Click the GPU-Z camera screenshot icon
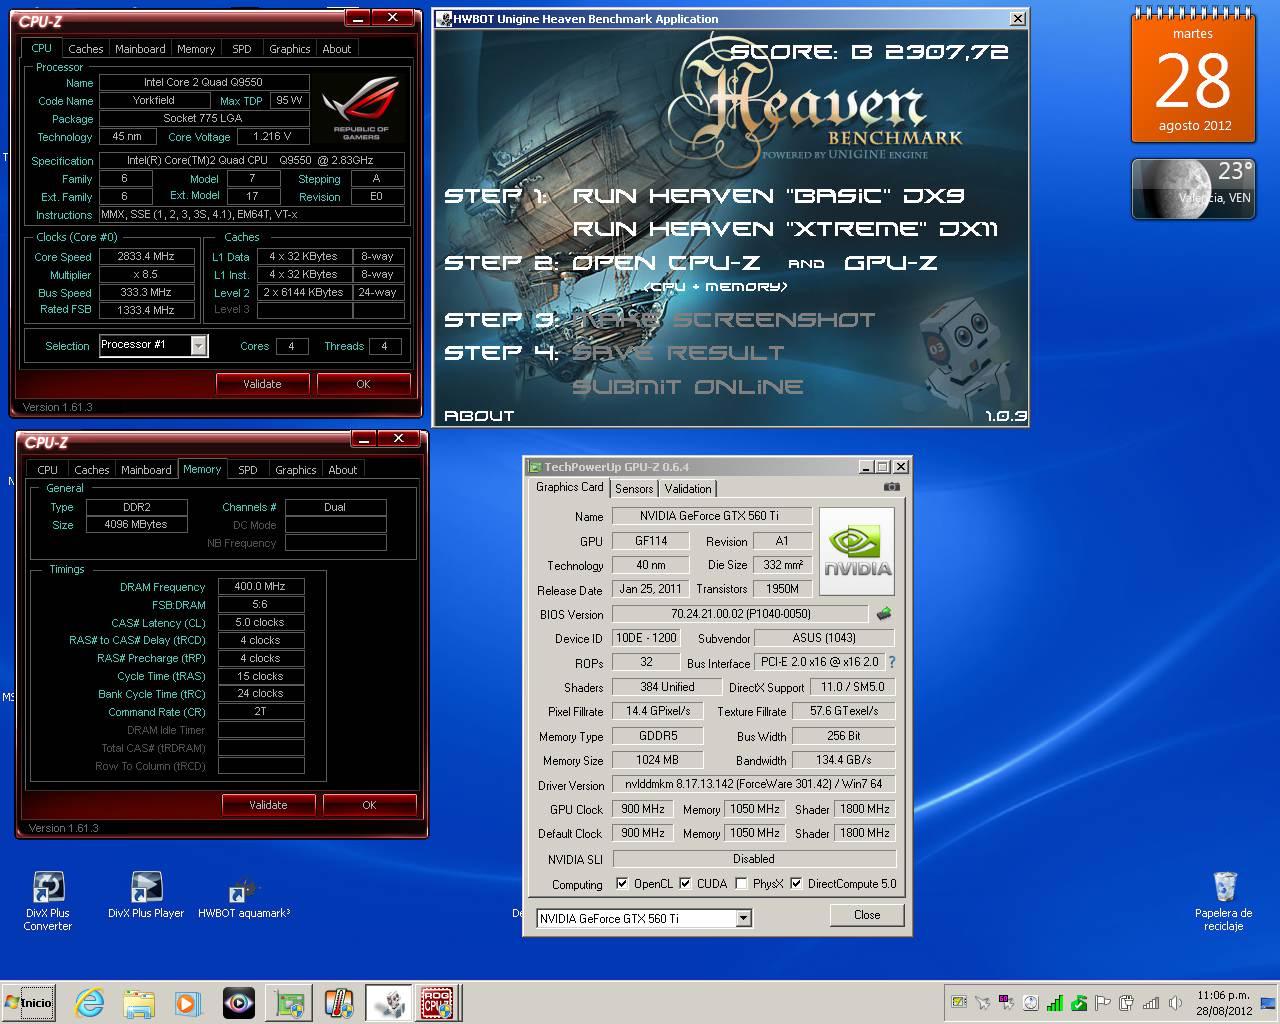The height and width of the screenshot is (1024, 1280). point(892,487)
